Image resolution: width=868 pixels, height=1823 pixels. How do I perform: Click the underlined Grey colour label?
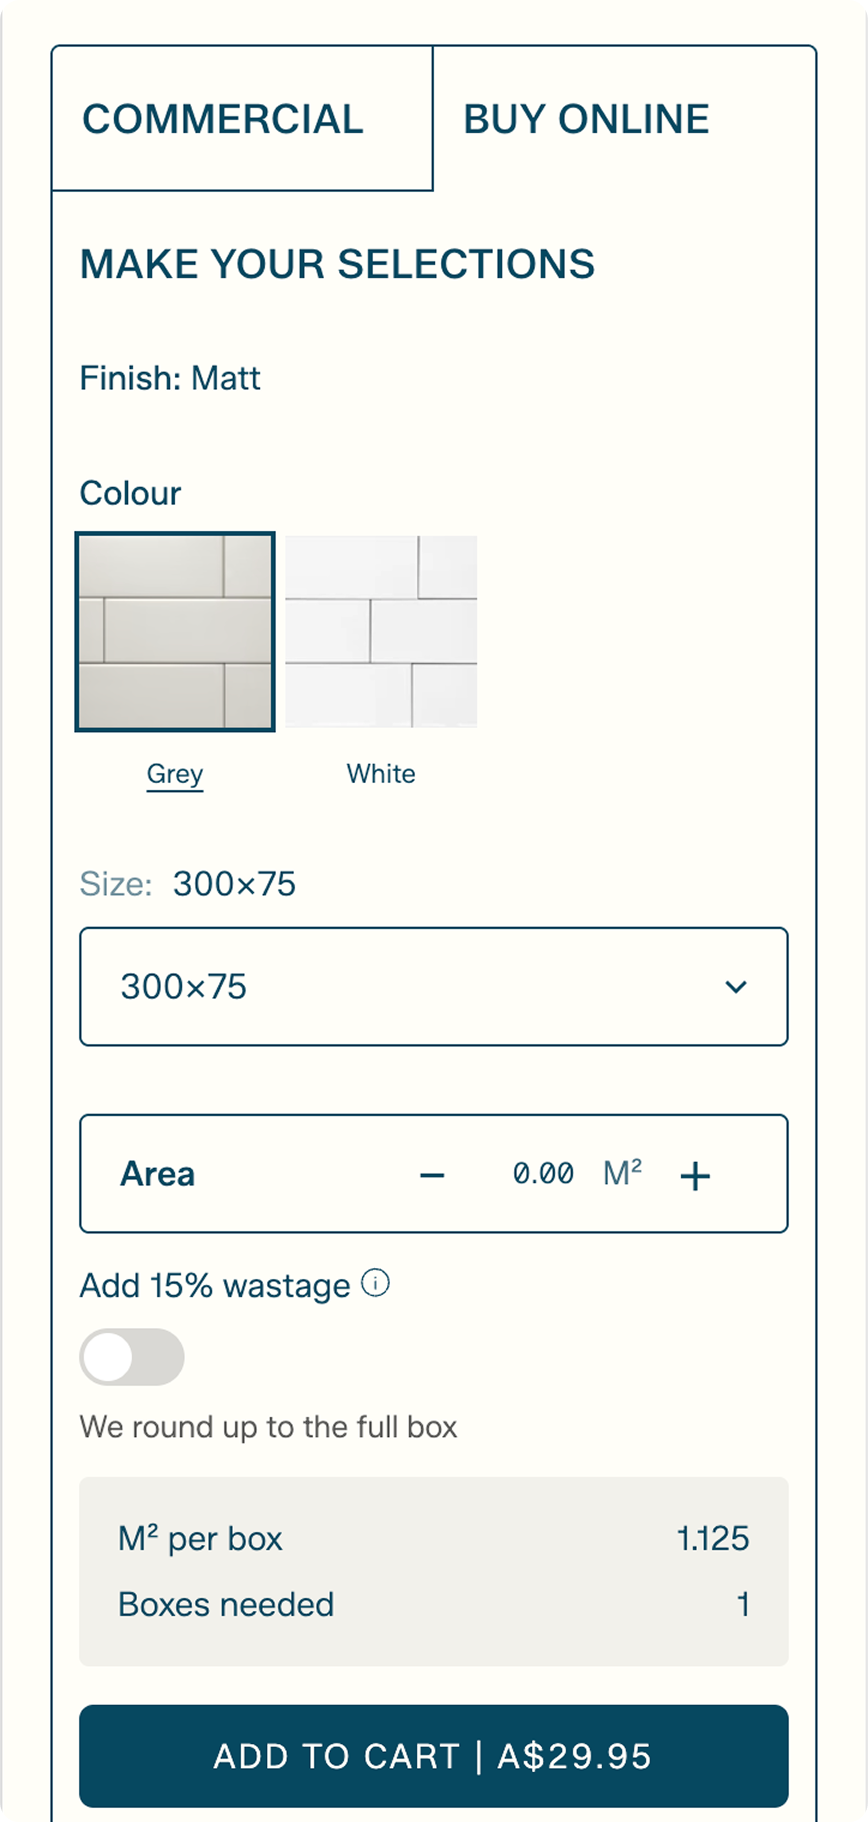tap(175, 774)
